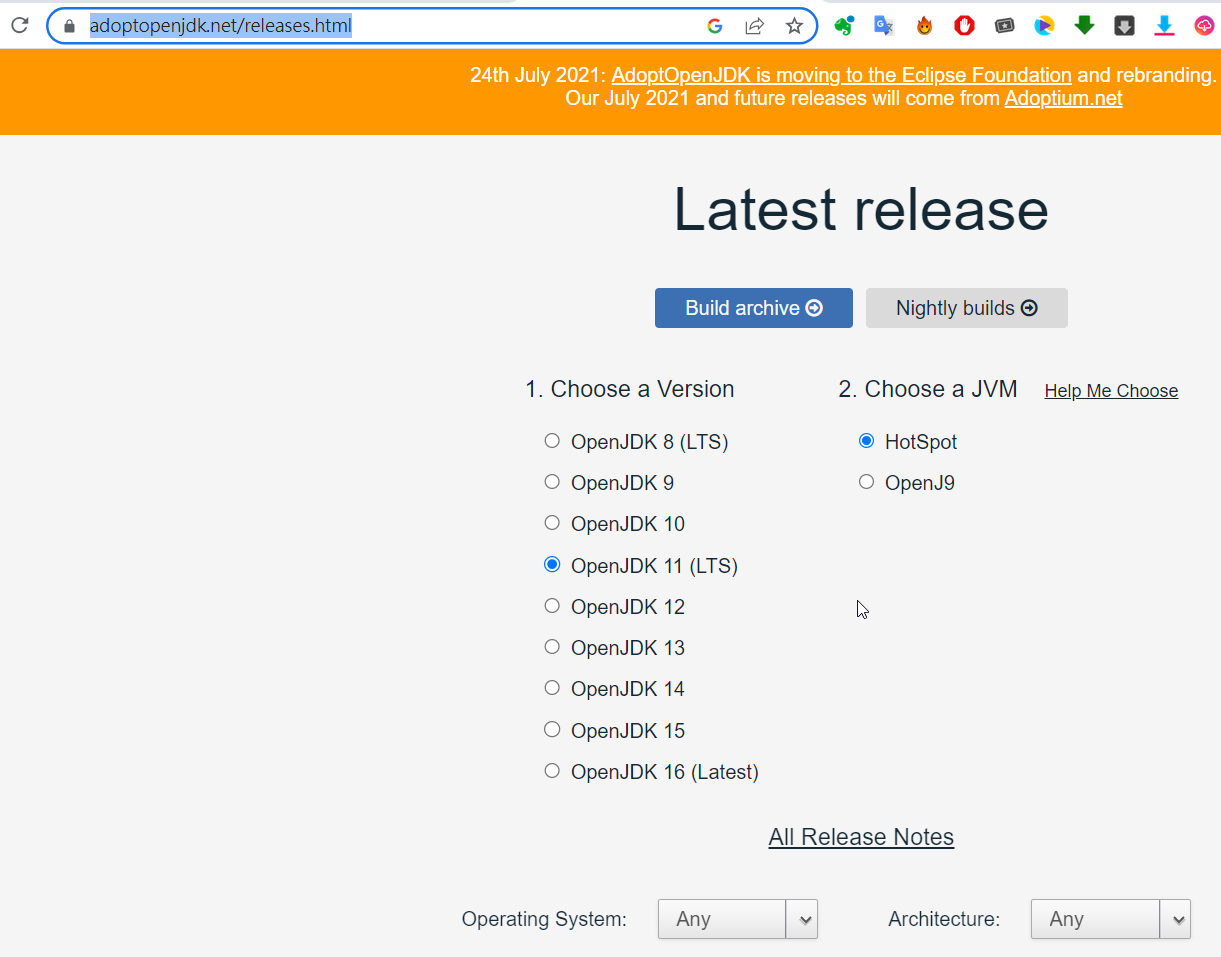Click the share page icon

coord(755,26)
